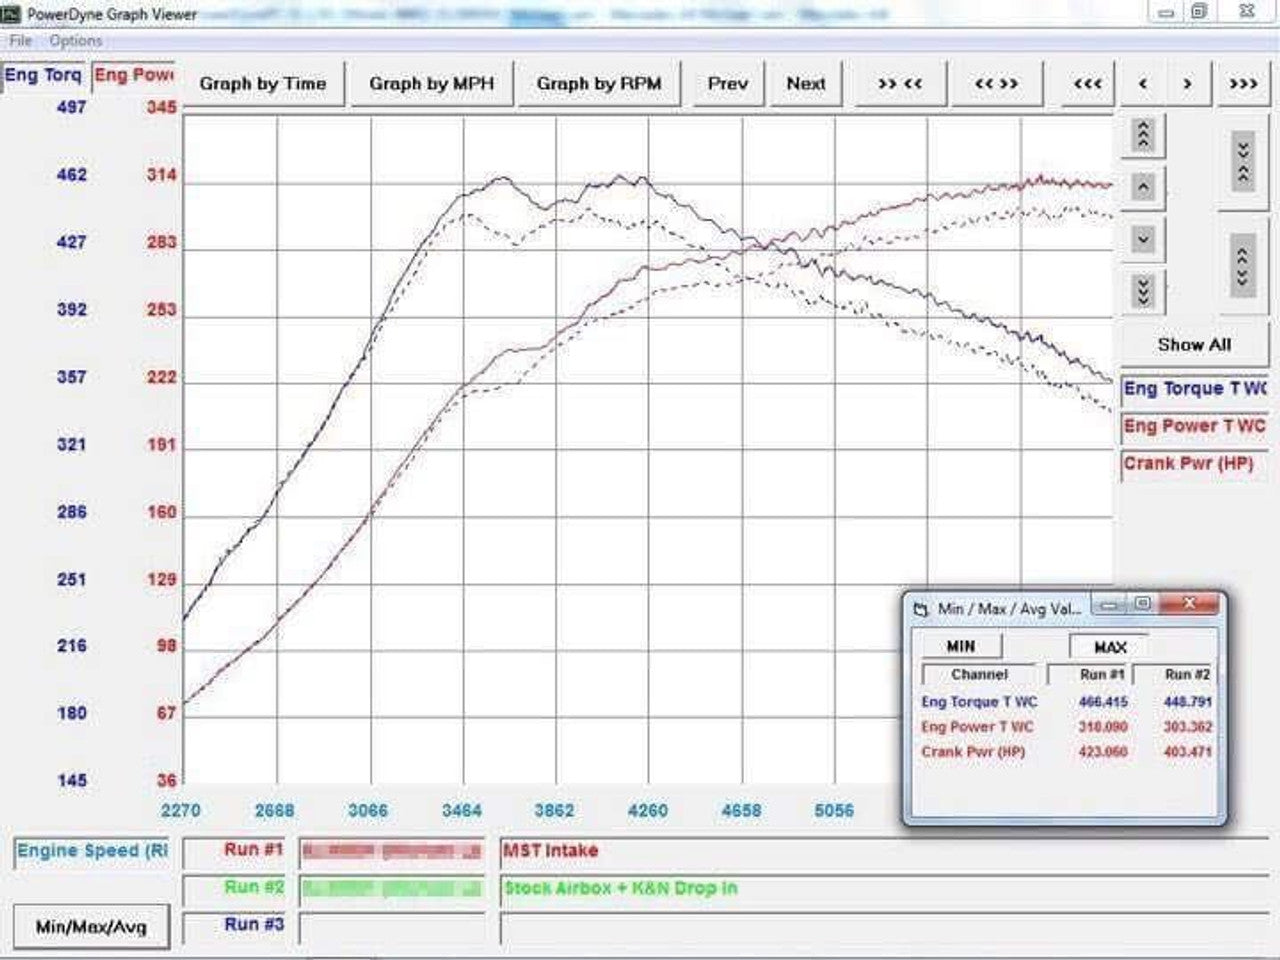Zoom out using the '<< >>' toolbar icon
This screenshot has width=1280, height=960.
click(996, 84)
